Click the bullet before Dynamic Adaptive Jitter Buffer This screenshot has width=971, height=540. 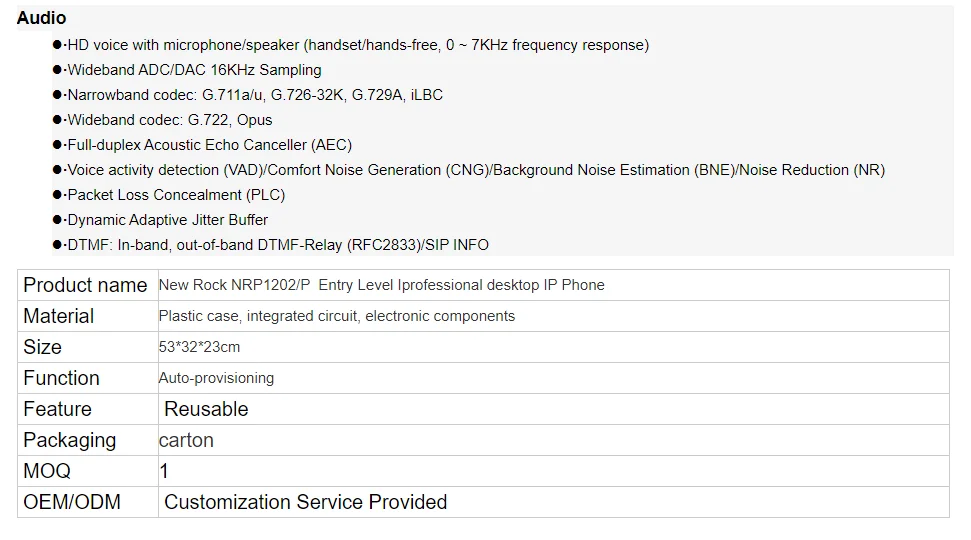pyautogui.click(x=58, y=220)
